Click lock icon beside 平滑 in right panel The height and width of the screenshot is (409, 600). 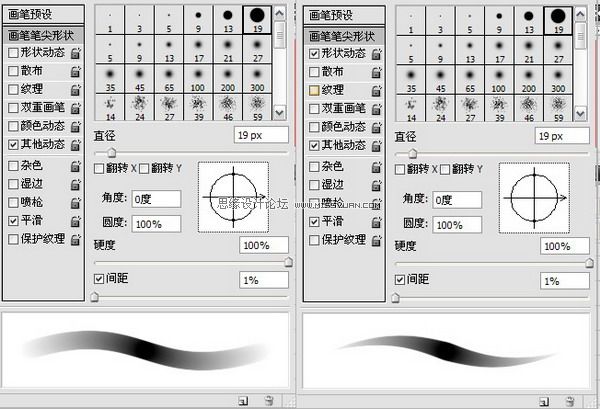coord(375,221)
